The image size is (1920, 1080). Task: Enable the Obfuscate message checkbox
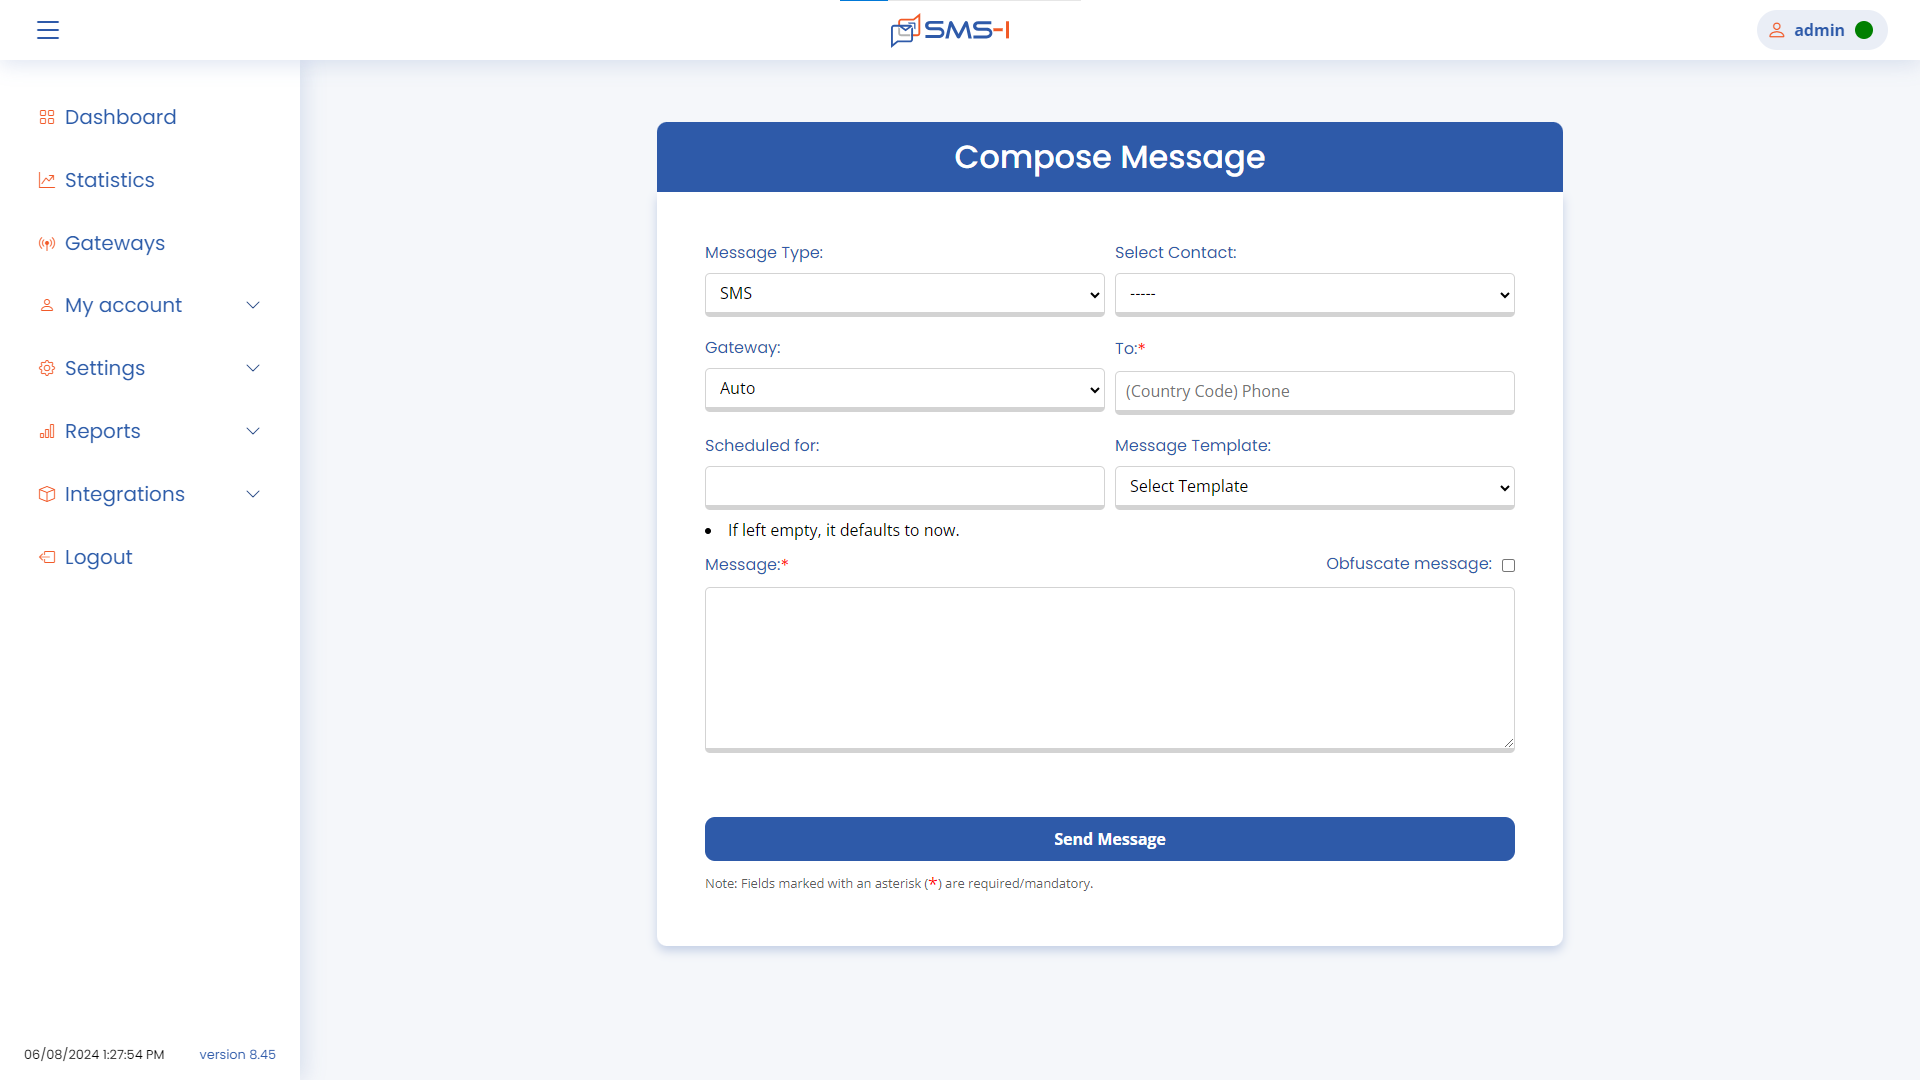(x=1508, y=565)
